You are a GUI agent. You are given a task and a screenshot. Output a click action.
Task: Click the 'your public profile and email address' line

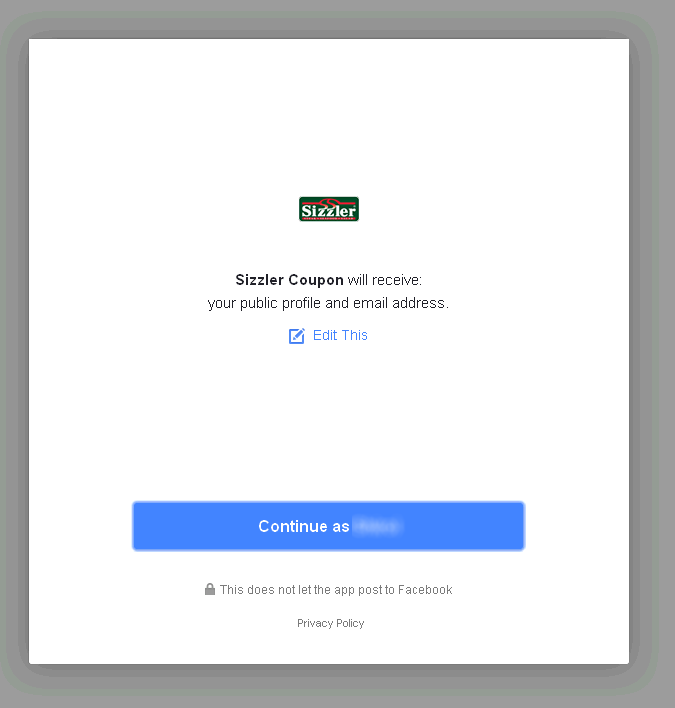[328, 303]
